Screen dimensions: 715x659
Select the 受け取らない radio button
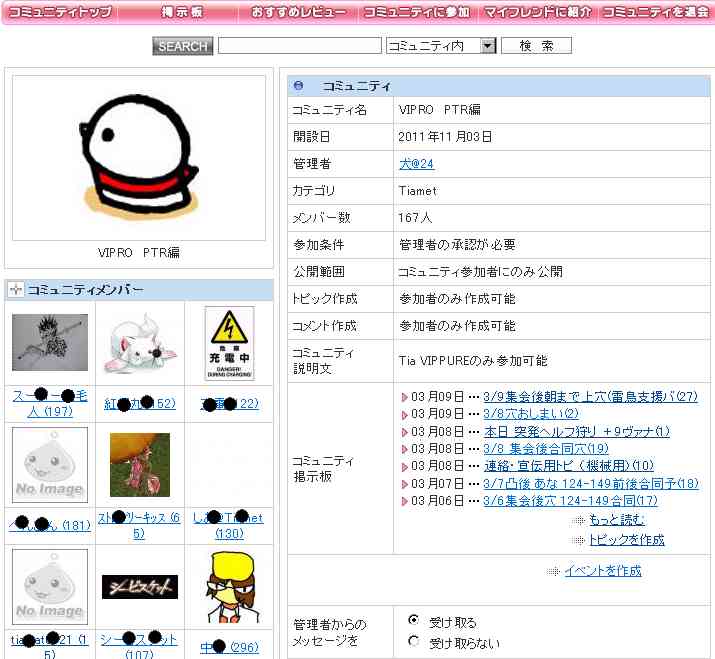point(414,641)
